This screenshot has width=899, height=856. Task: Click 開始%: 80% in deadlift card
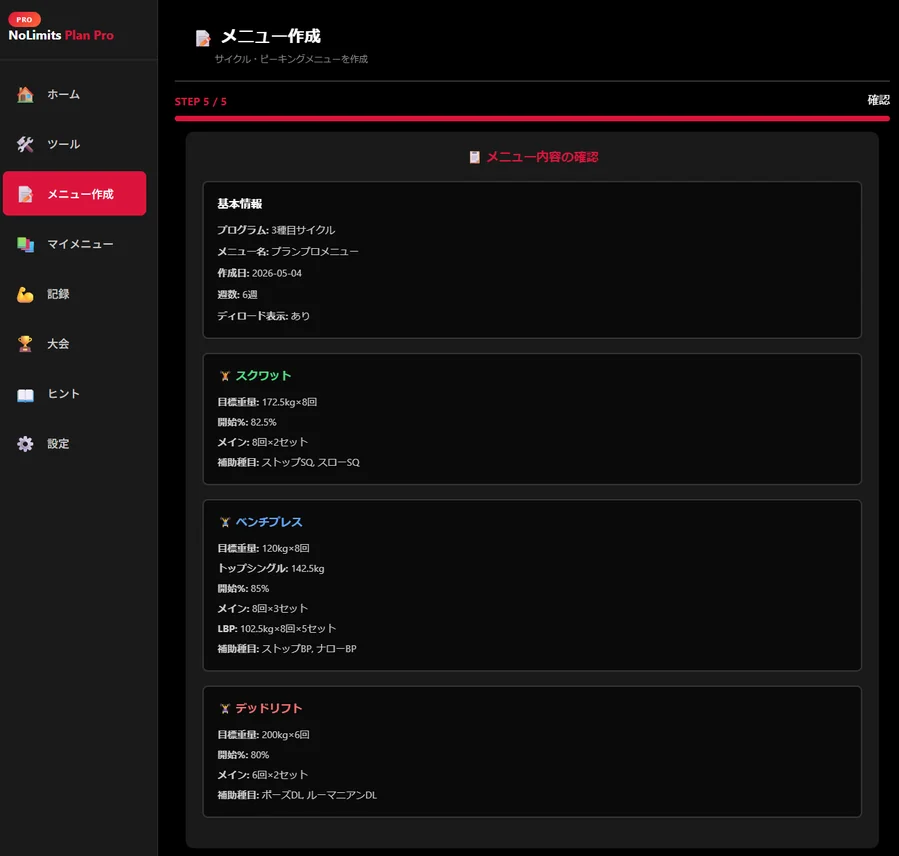[243, 755]
